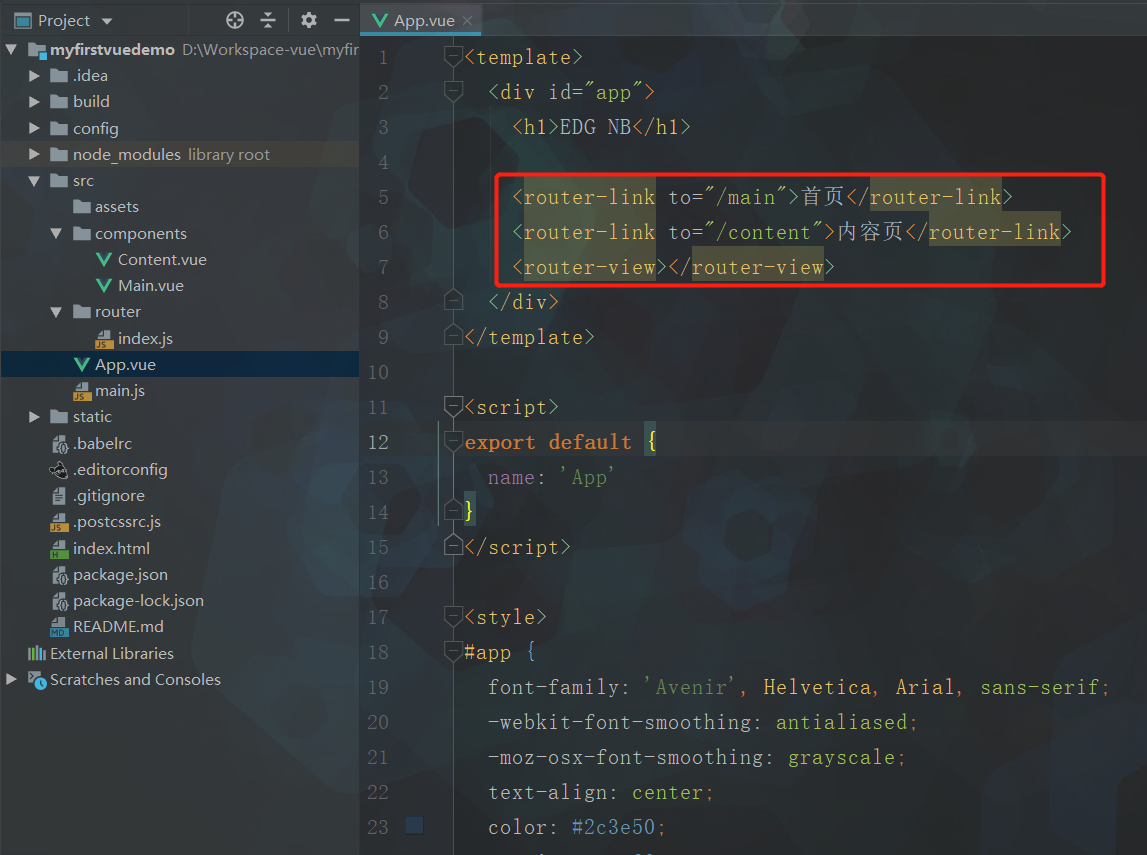Fold the script block on line 11
This screenshot has height=855, width=1147.
454,406
